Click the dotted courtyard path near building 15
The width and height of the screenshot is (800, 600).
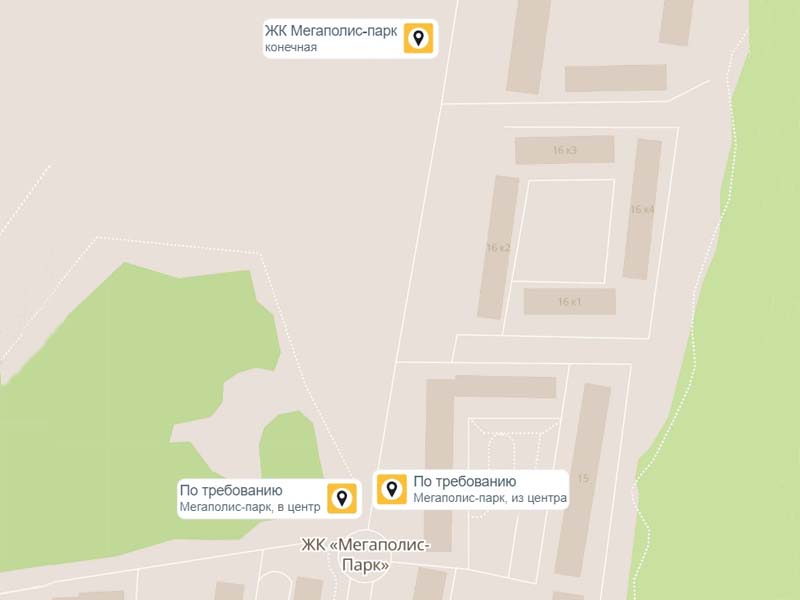[x=513, y=449]
